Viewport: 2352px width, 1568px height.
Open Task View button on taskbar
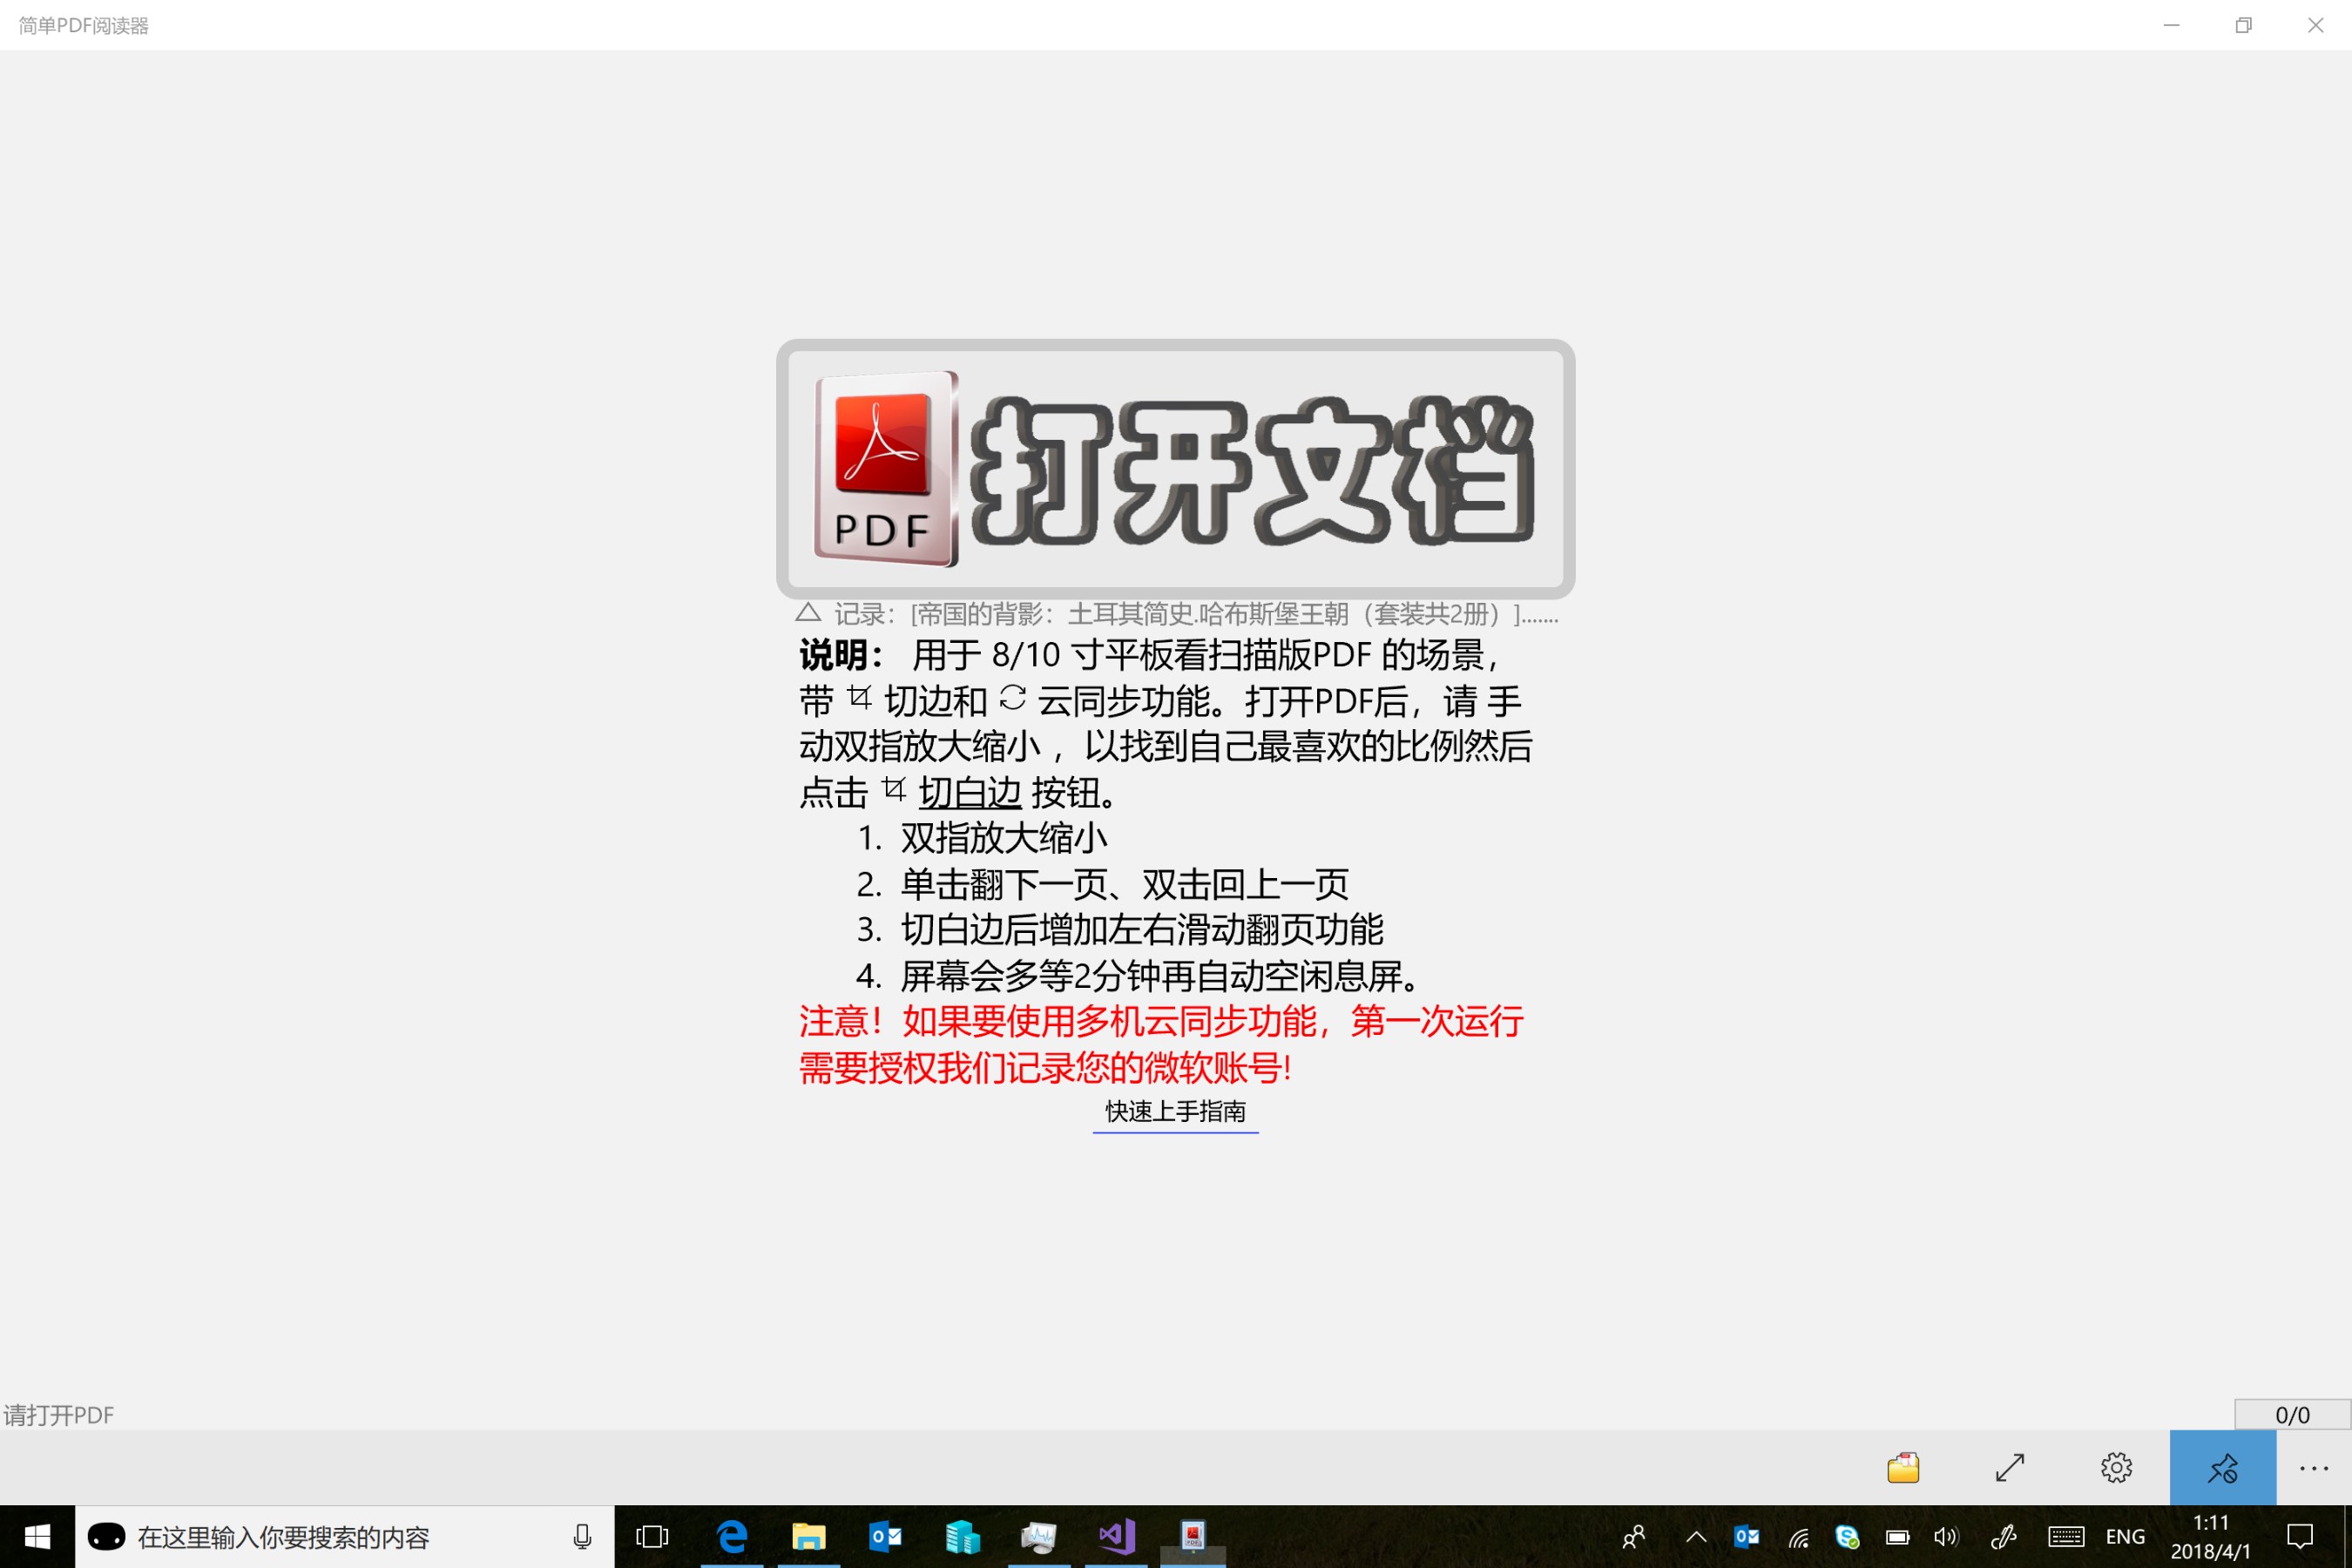pyautogui.click(x=652, y=1537)
